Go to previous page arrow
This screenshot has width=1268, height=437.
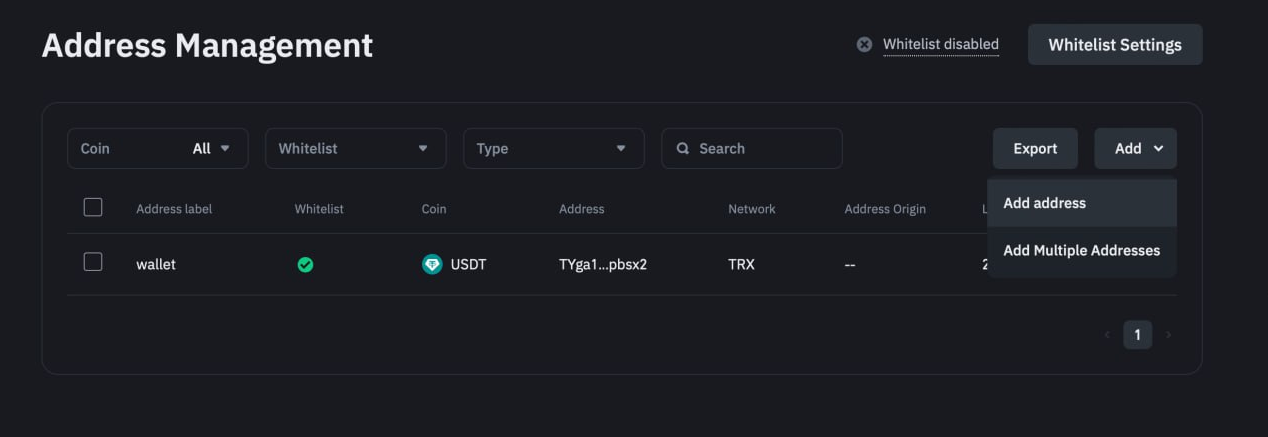click(1107, 335)
